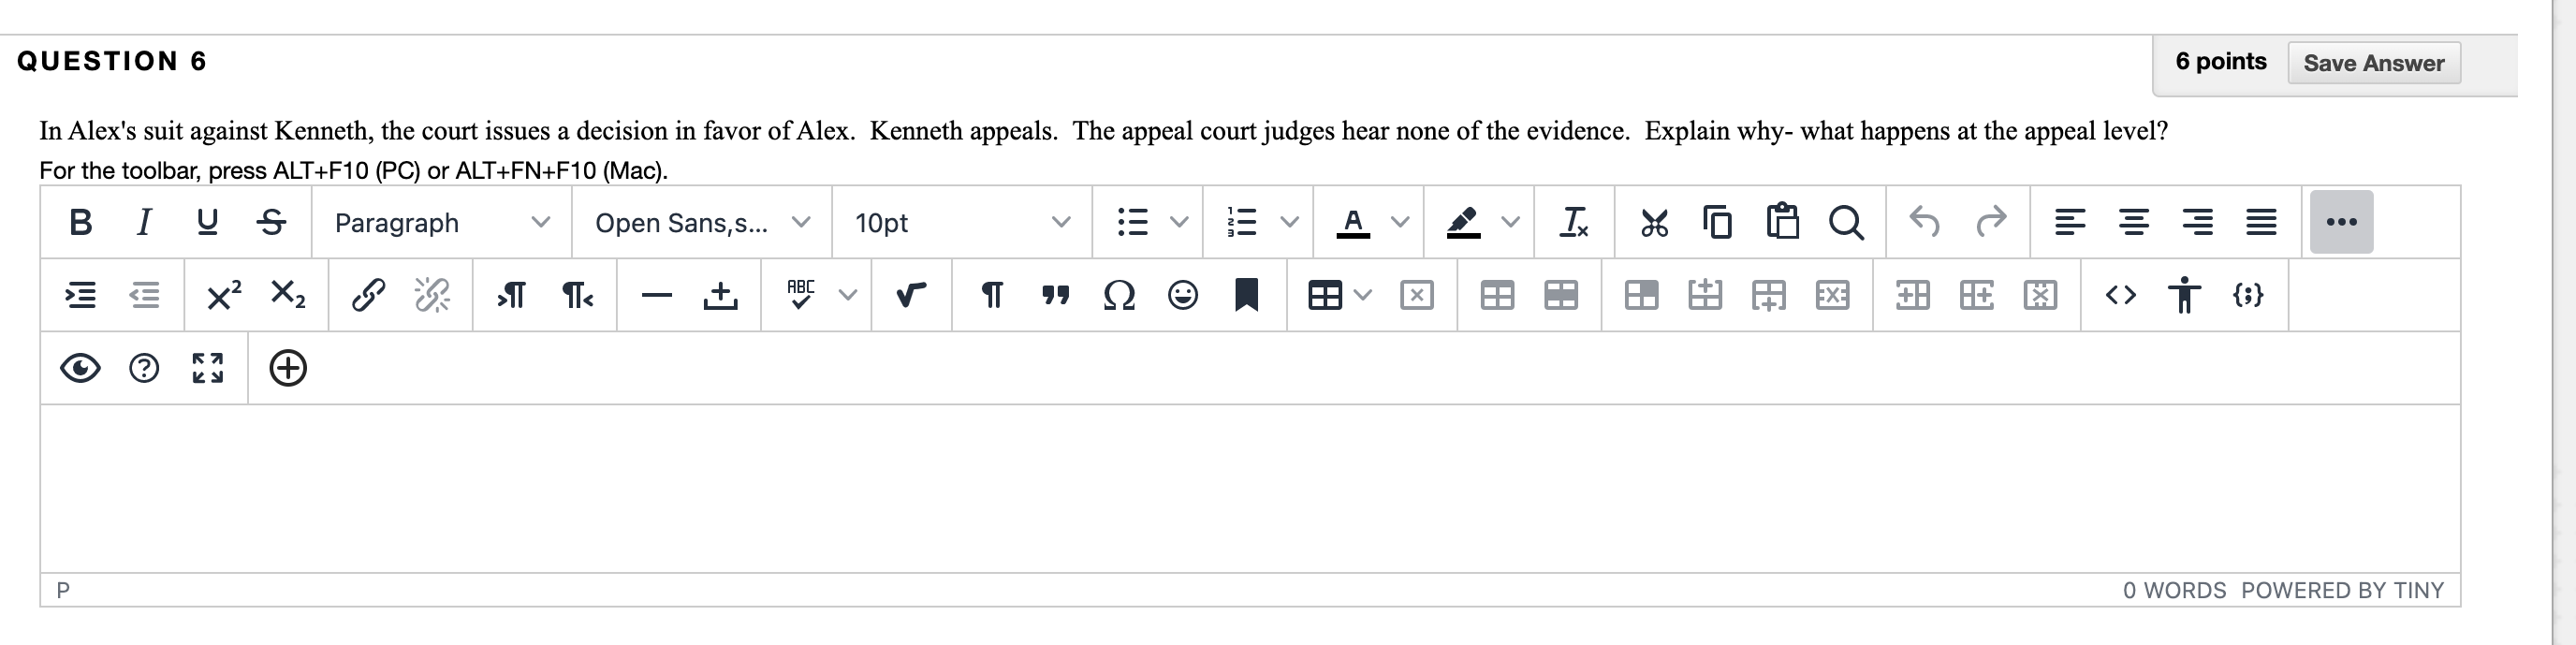Insert an emoji

pyautogui.click(x=1183, y=295)
